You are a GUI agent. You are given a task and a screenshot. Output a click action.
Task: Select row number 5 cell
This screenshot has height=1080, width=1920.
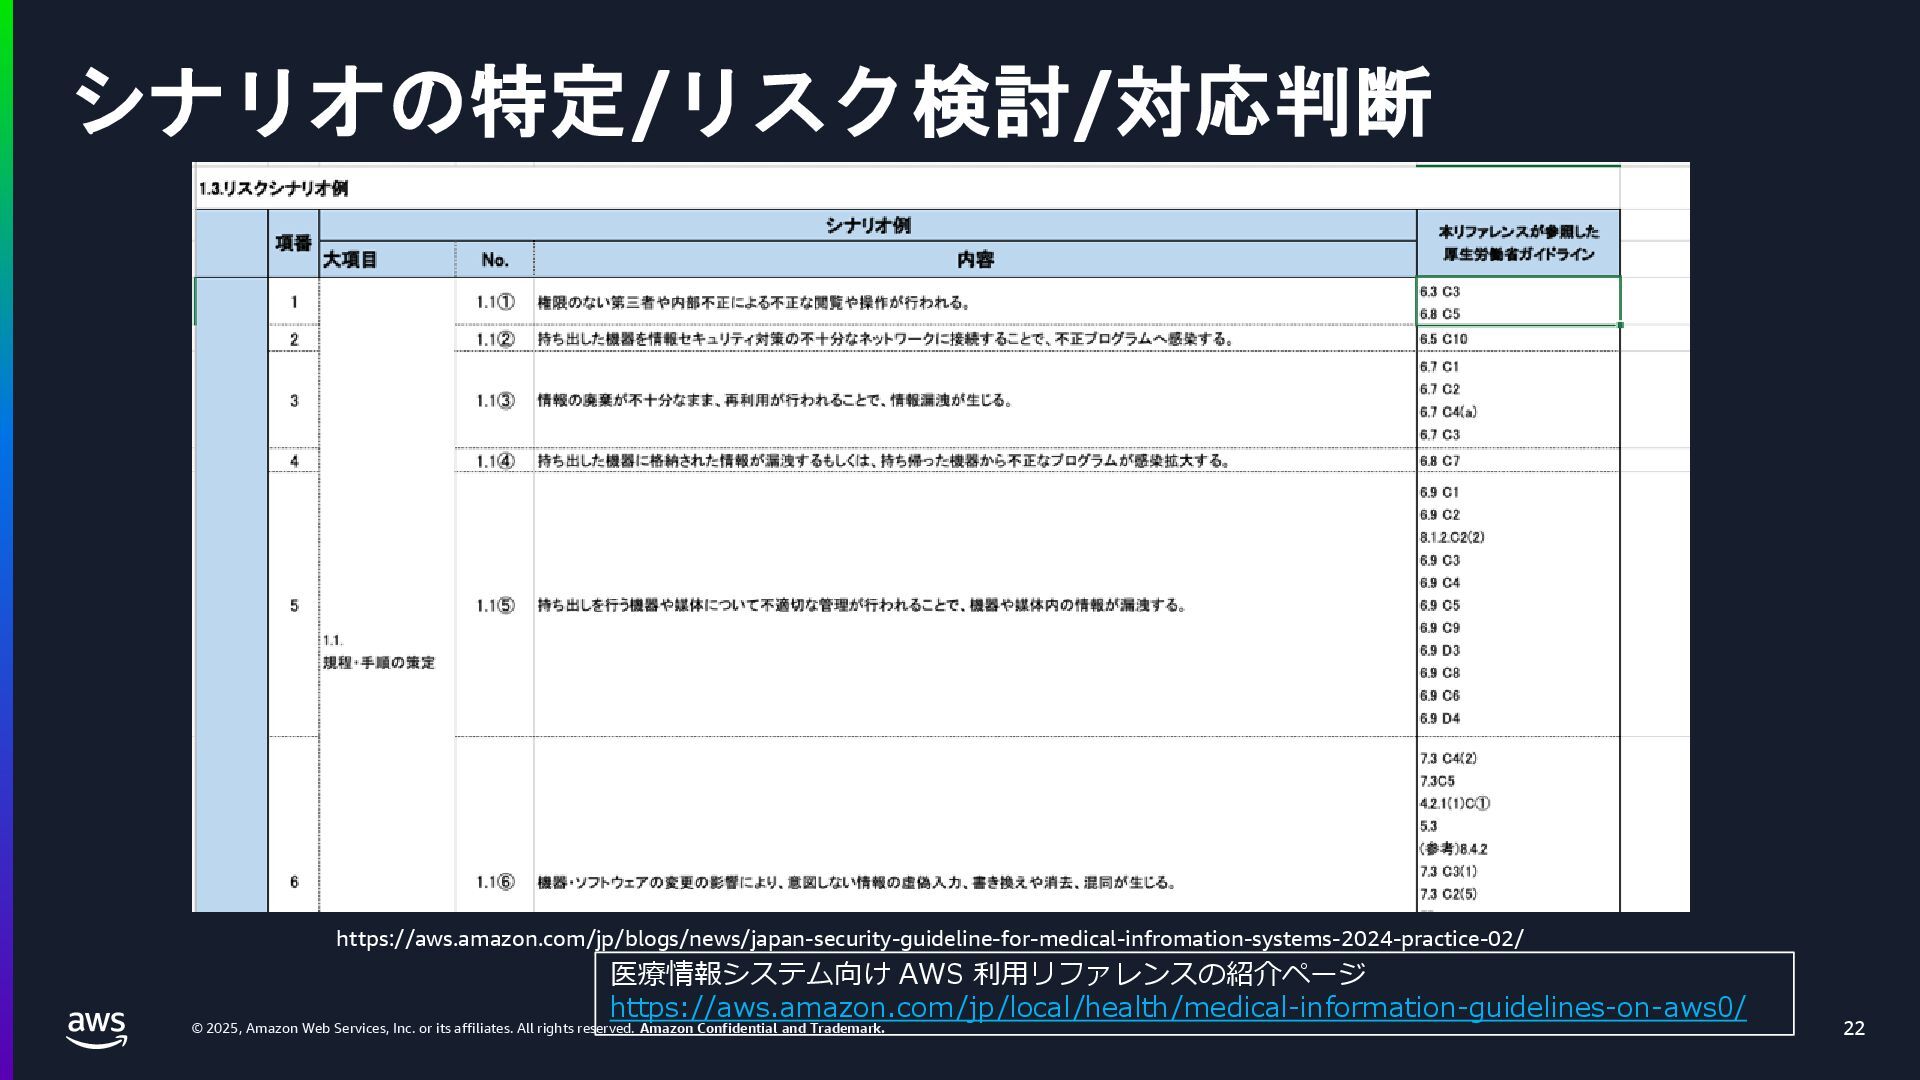click(293, 606)
